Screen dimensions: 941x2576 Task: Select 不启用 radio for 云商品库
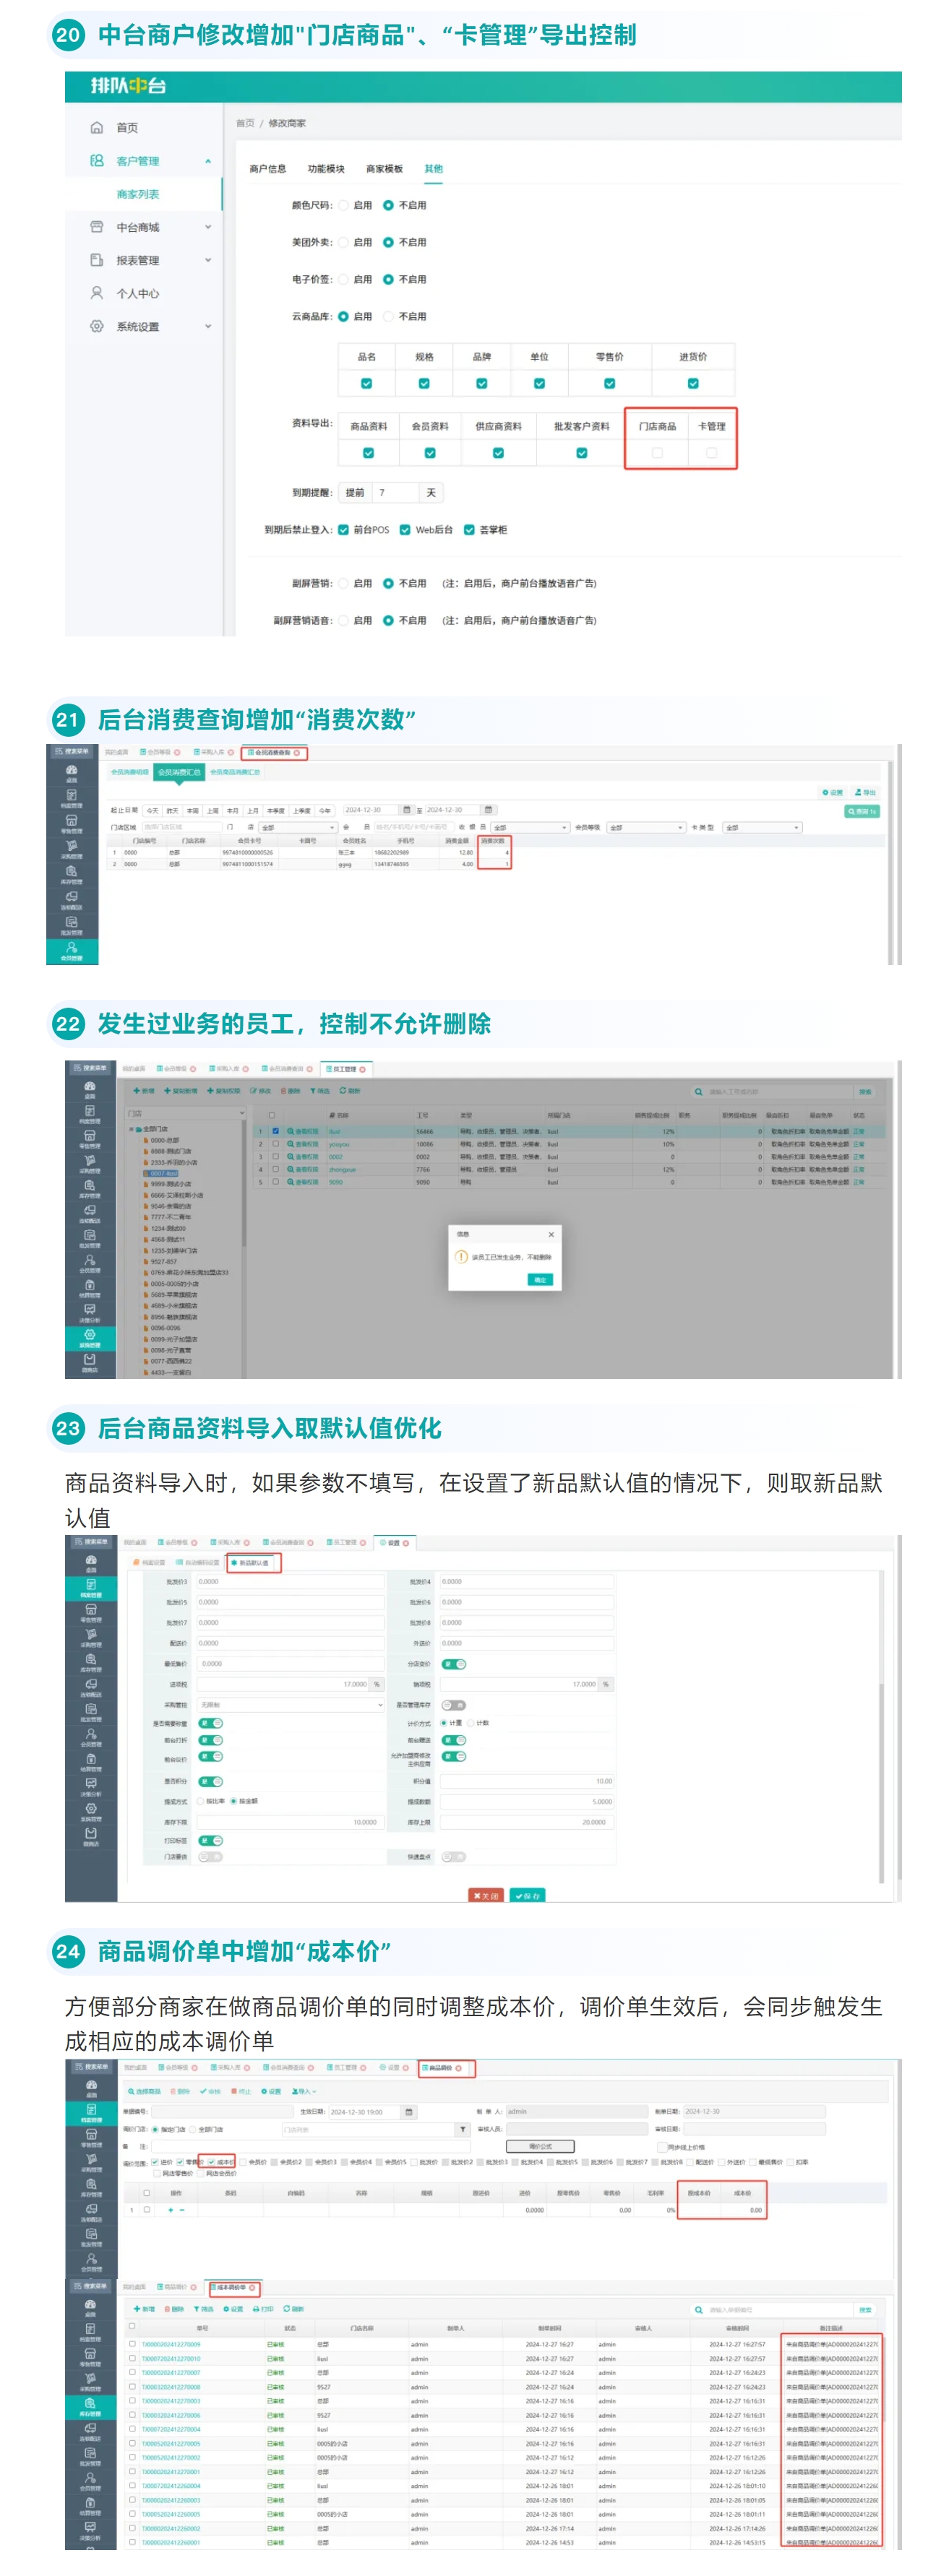388,316
